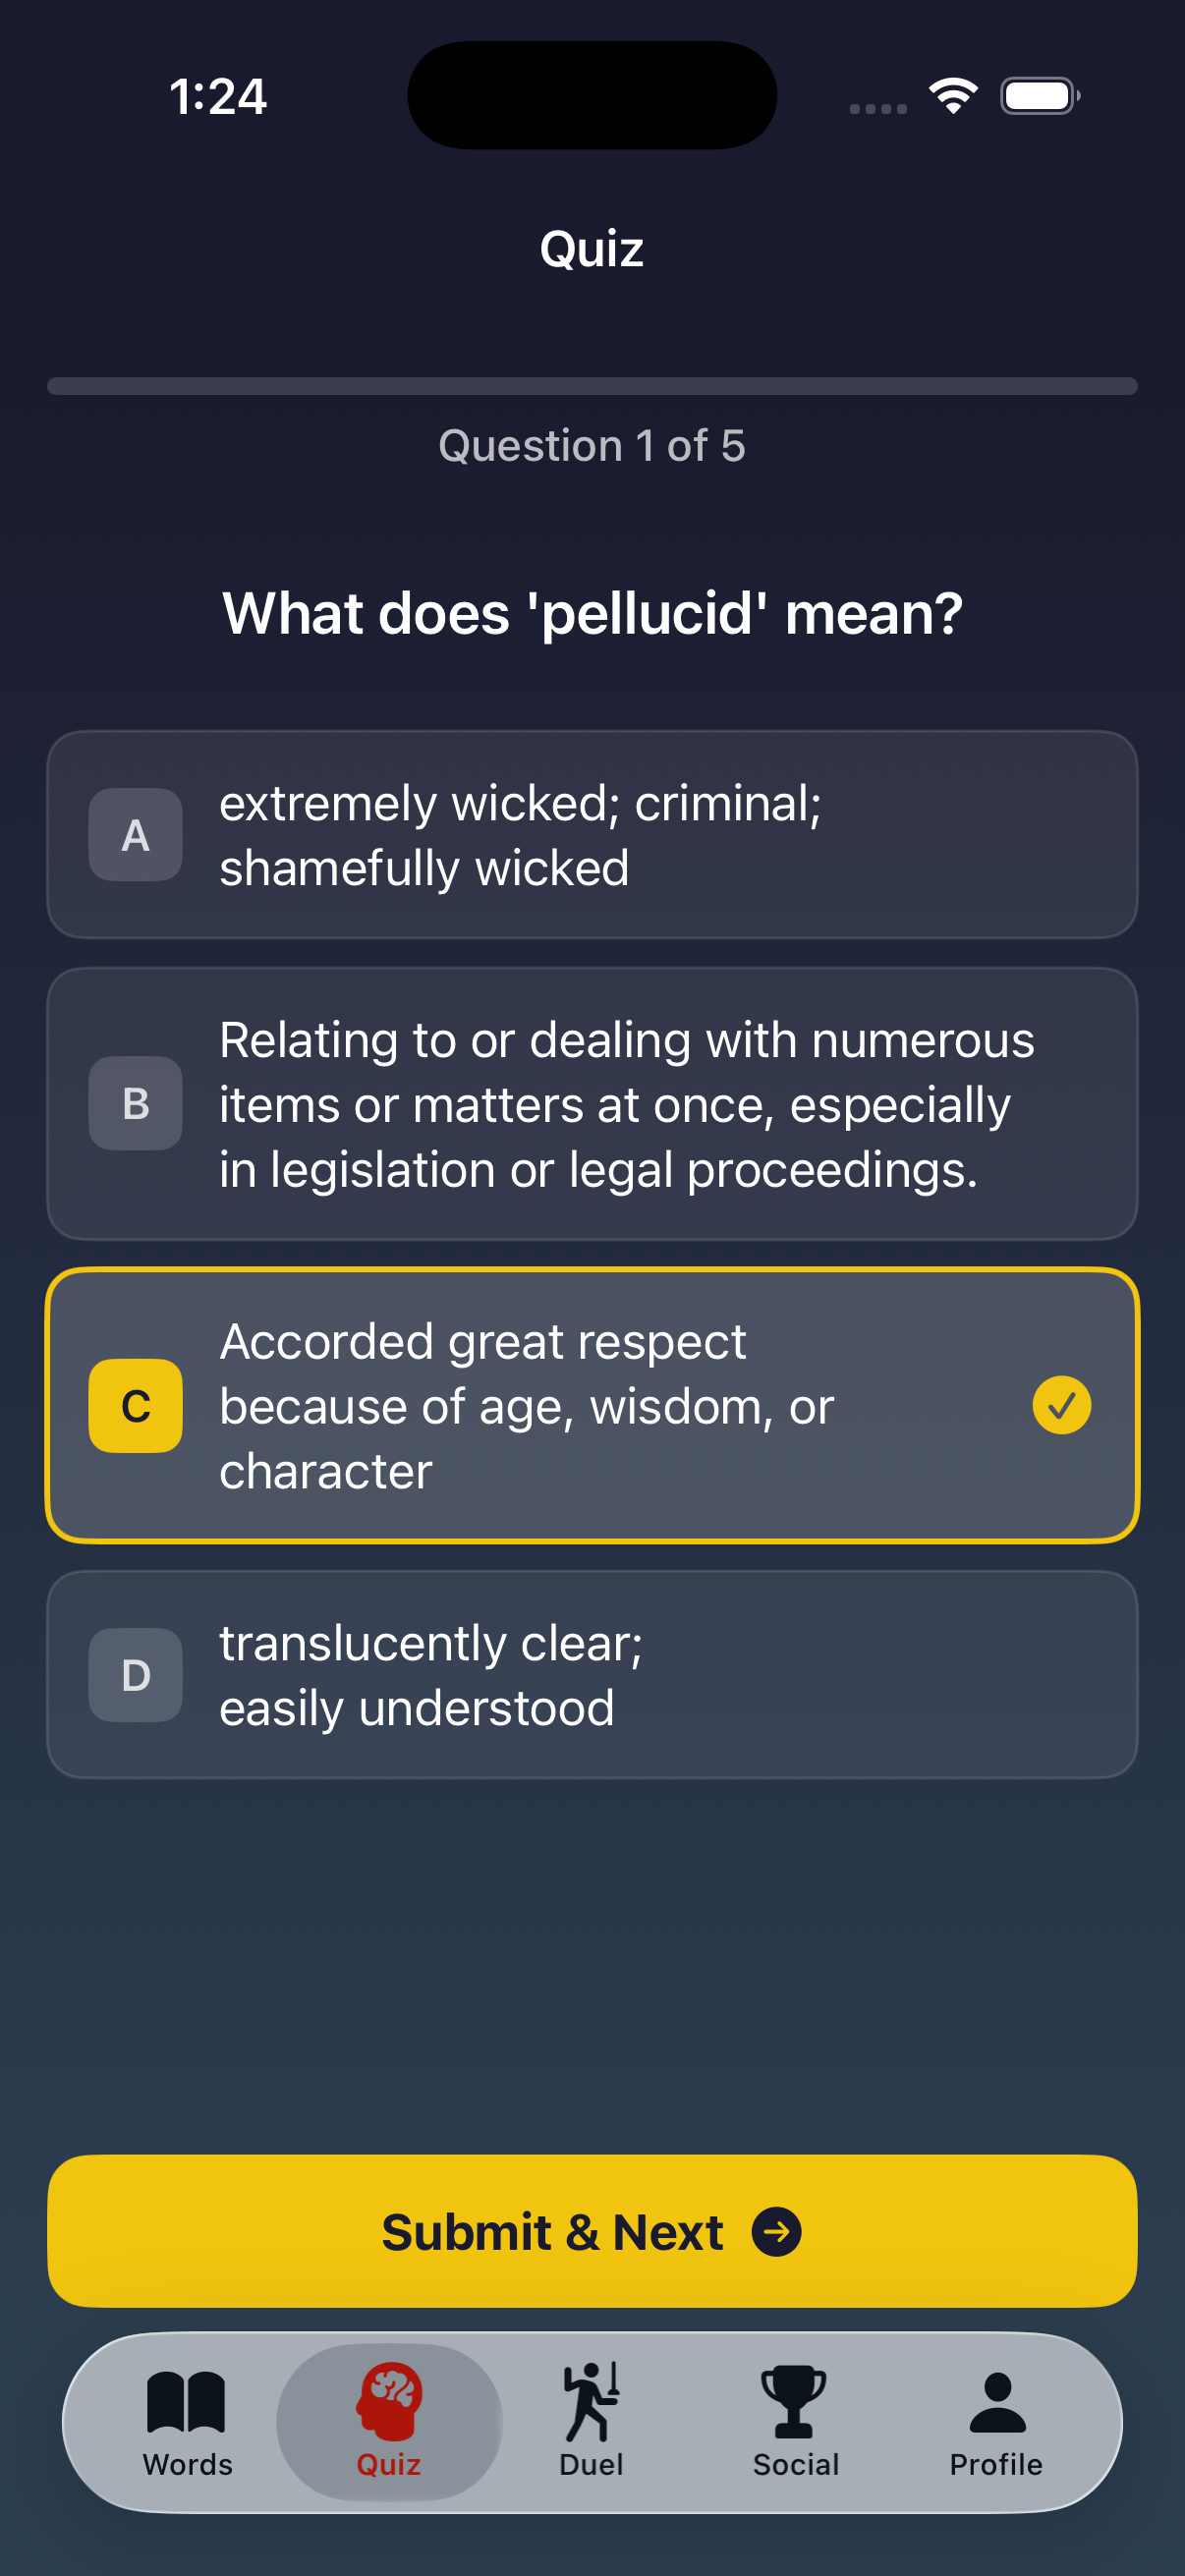Select answer option A about wickedness
Viewport: 1185px width, 2576px height.
tap(592, 835)
